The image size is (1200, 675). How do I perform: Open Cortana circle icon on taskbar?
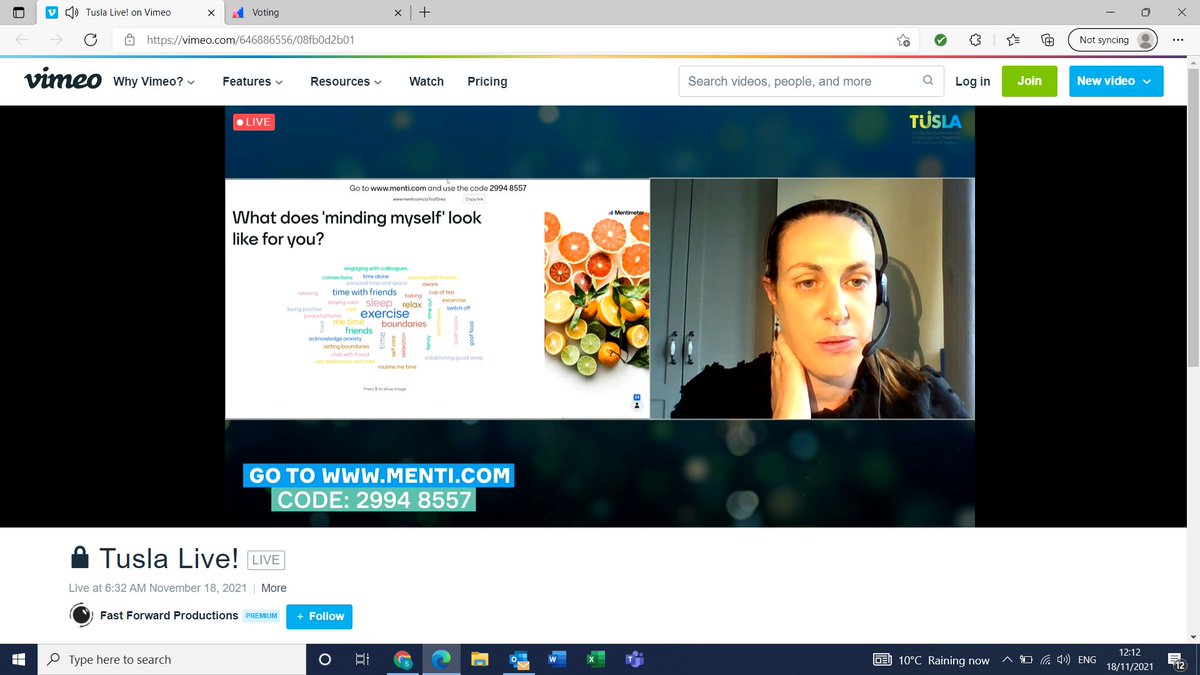[324, 660]
